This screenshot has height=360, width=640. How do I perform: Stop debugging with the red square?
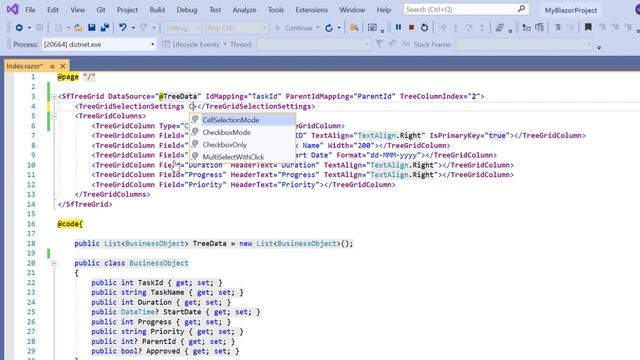[411, 27]
